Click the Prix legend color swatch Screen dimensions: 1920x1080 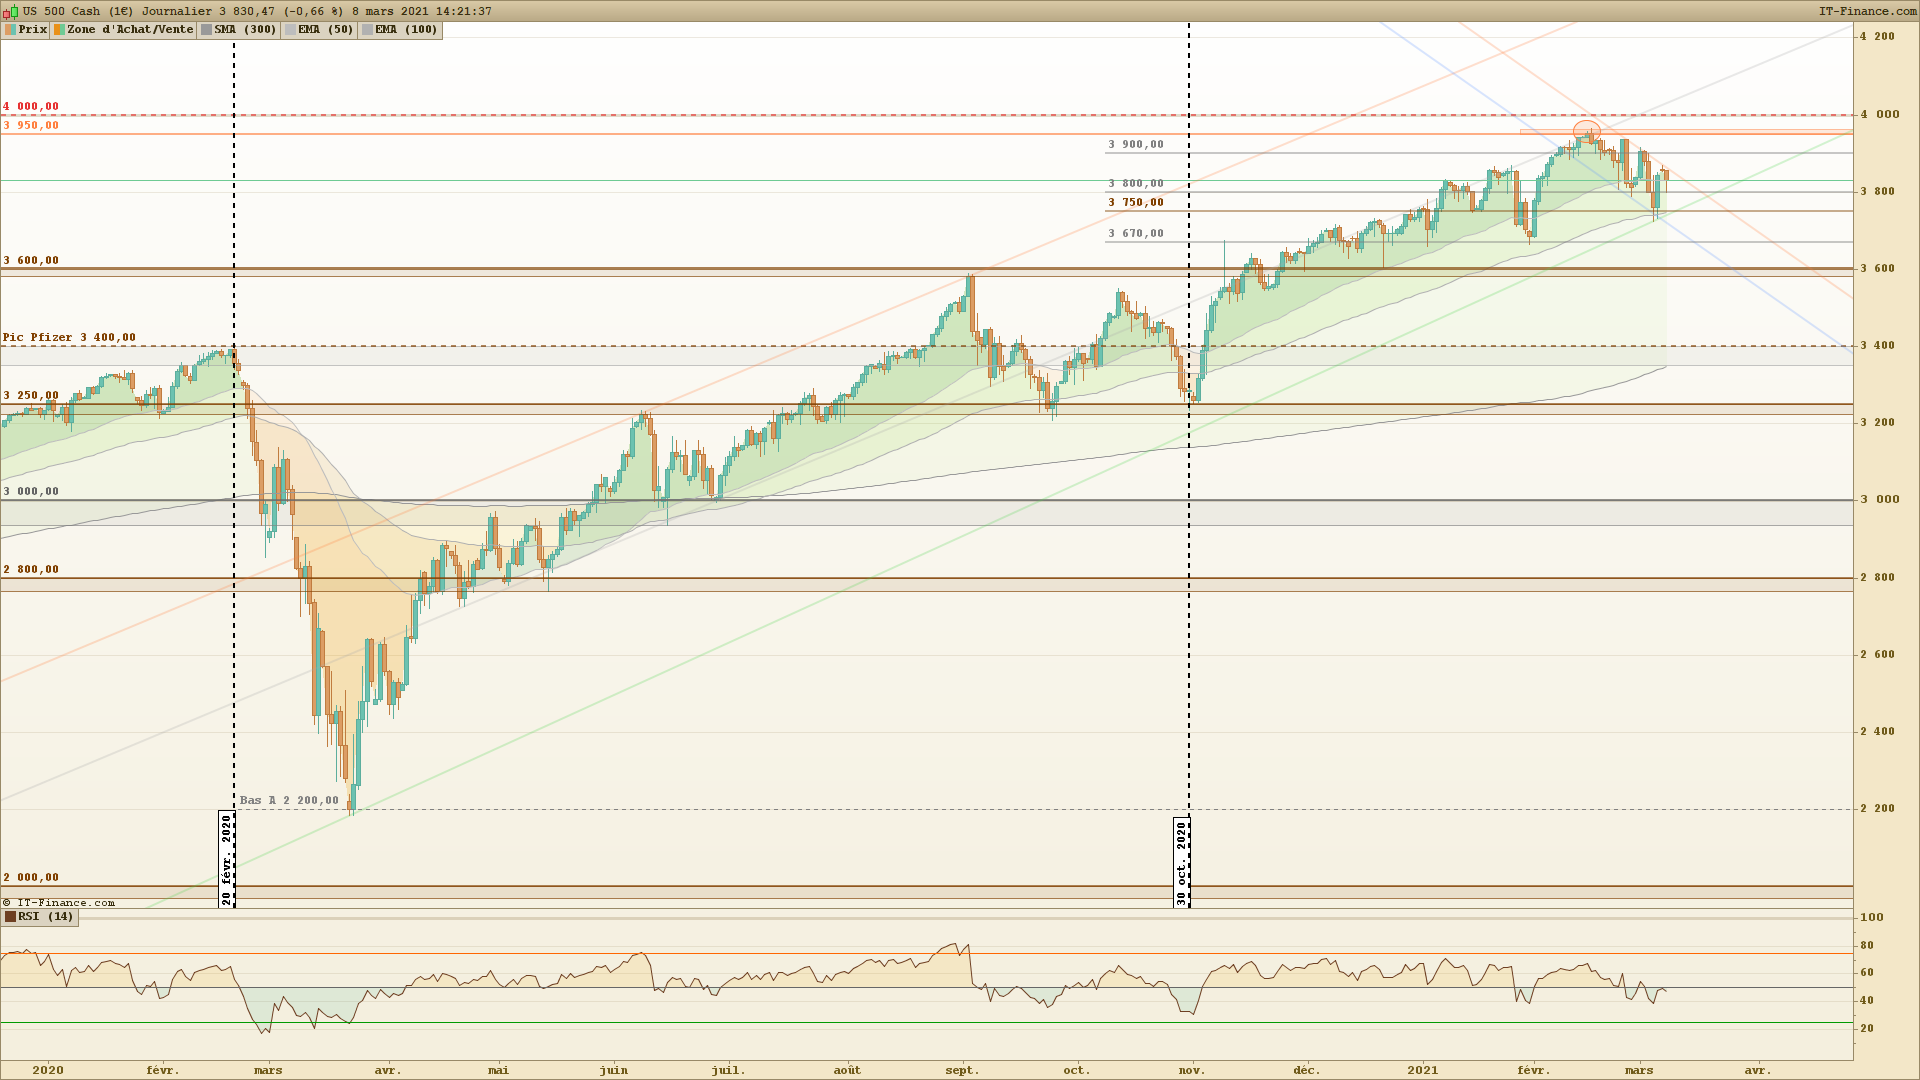pos(10,30)
